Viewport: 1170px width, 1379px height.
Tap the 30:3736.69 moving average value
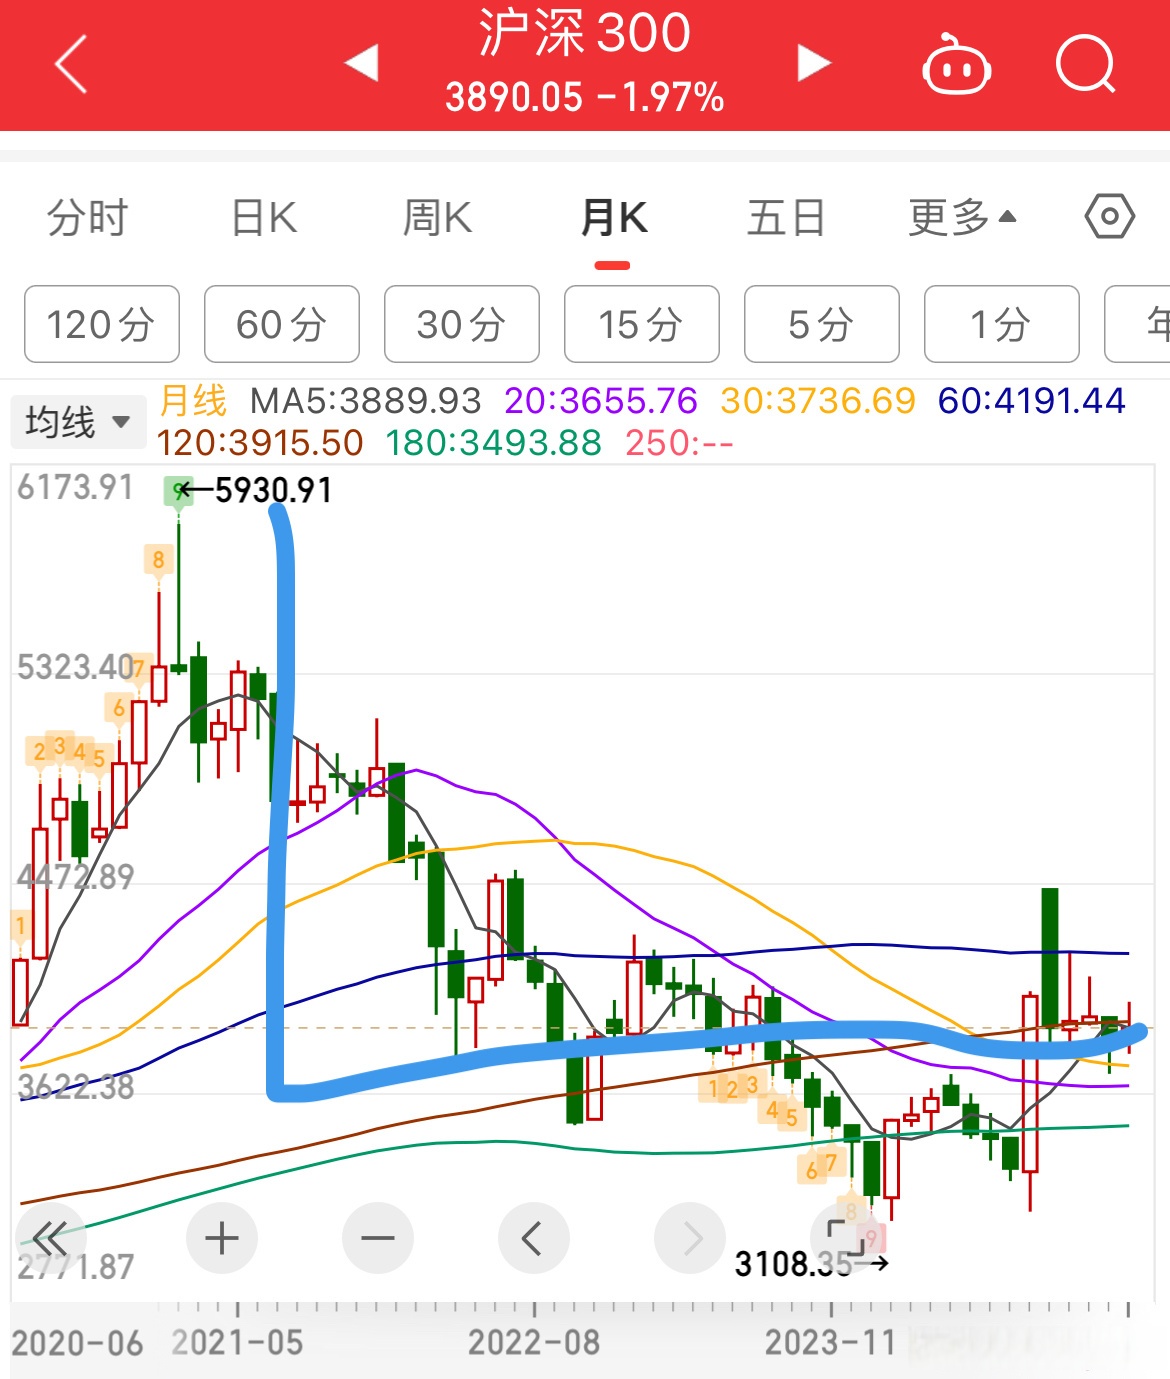[818, 401]
